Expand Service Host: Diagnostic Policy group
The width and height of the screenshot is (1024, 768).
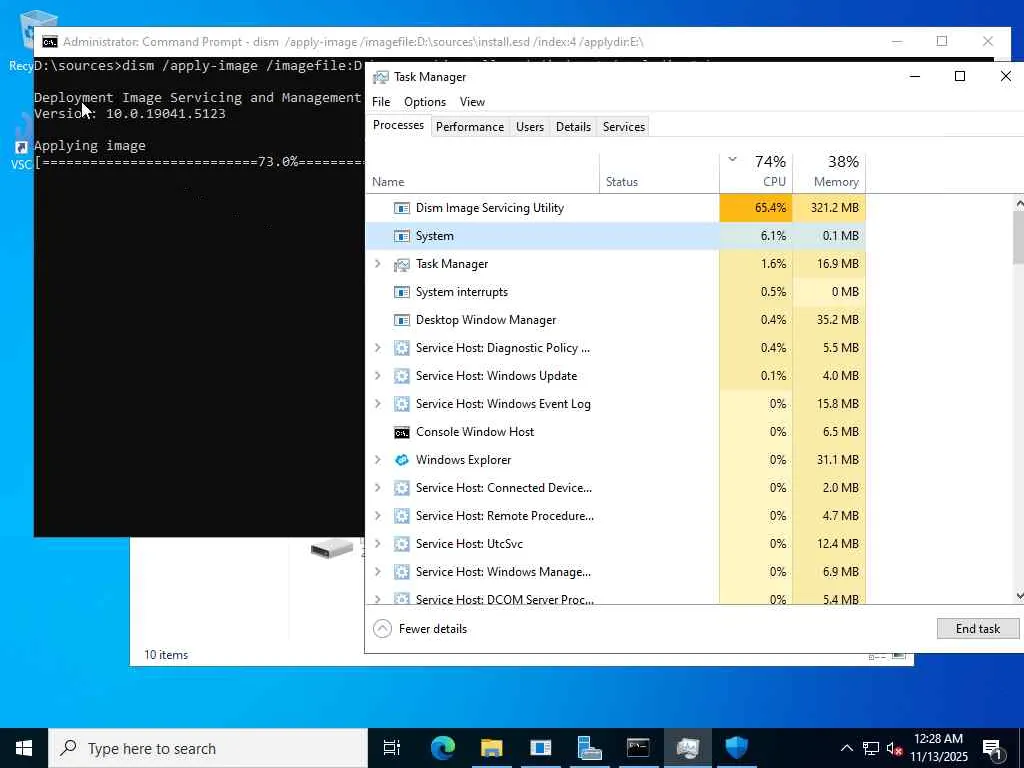pos(377,348)
